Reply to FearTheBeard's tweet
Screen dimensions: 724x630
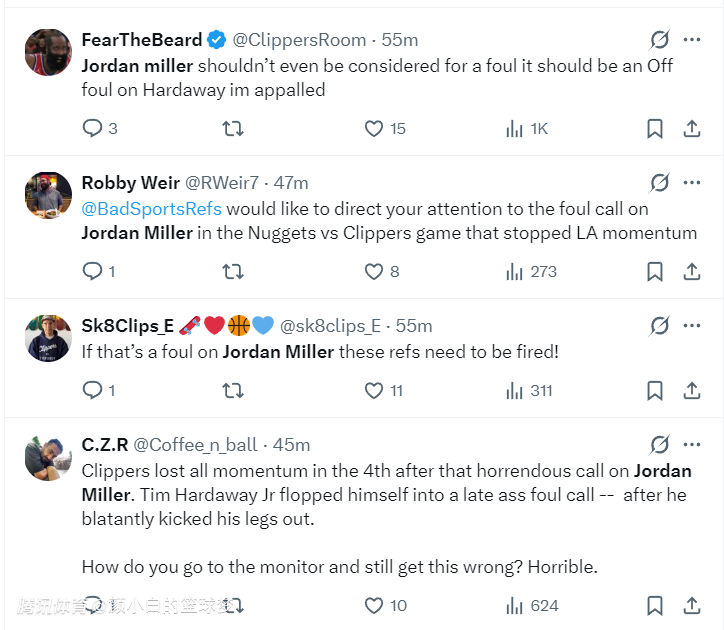pyautogui.click(x=93, y=128)
